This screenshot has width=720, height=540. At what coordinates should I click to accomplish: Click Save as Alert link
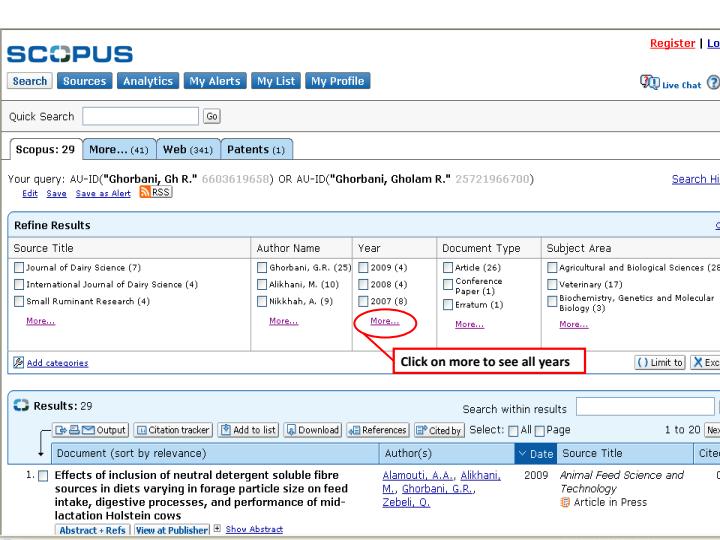tap(103, 193)
